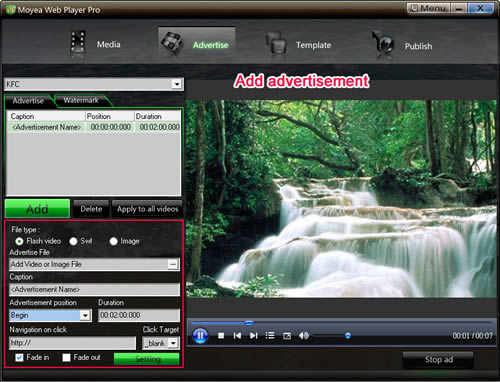
Task: Toggle the full-screen view icon
Action: point(287,336)
